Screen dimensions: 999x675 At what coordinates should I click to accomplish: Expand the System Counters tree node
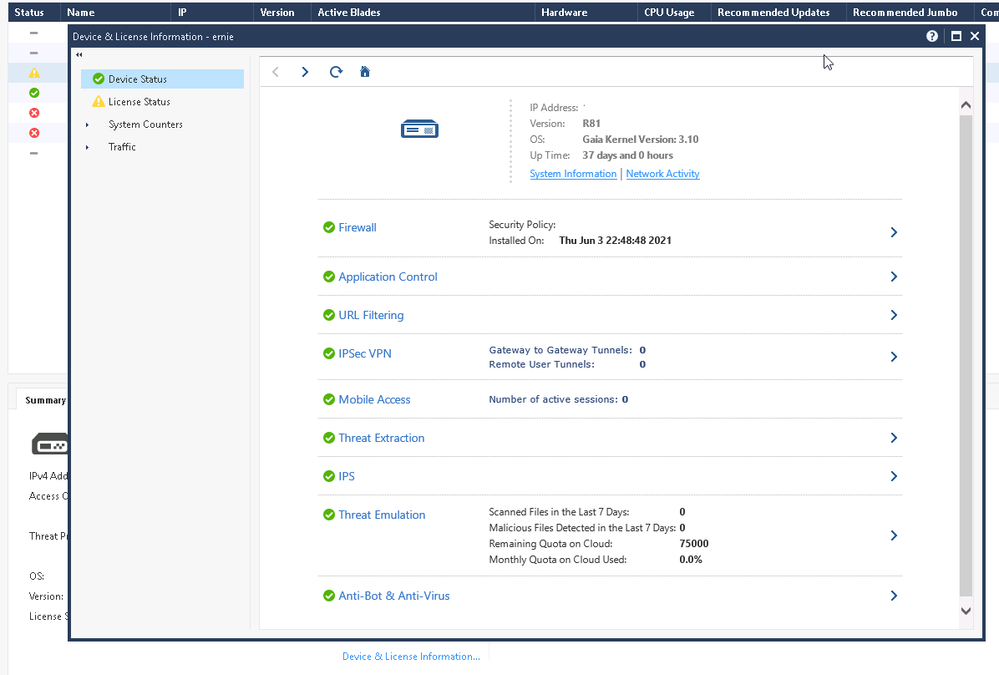87,125
